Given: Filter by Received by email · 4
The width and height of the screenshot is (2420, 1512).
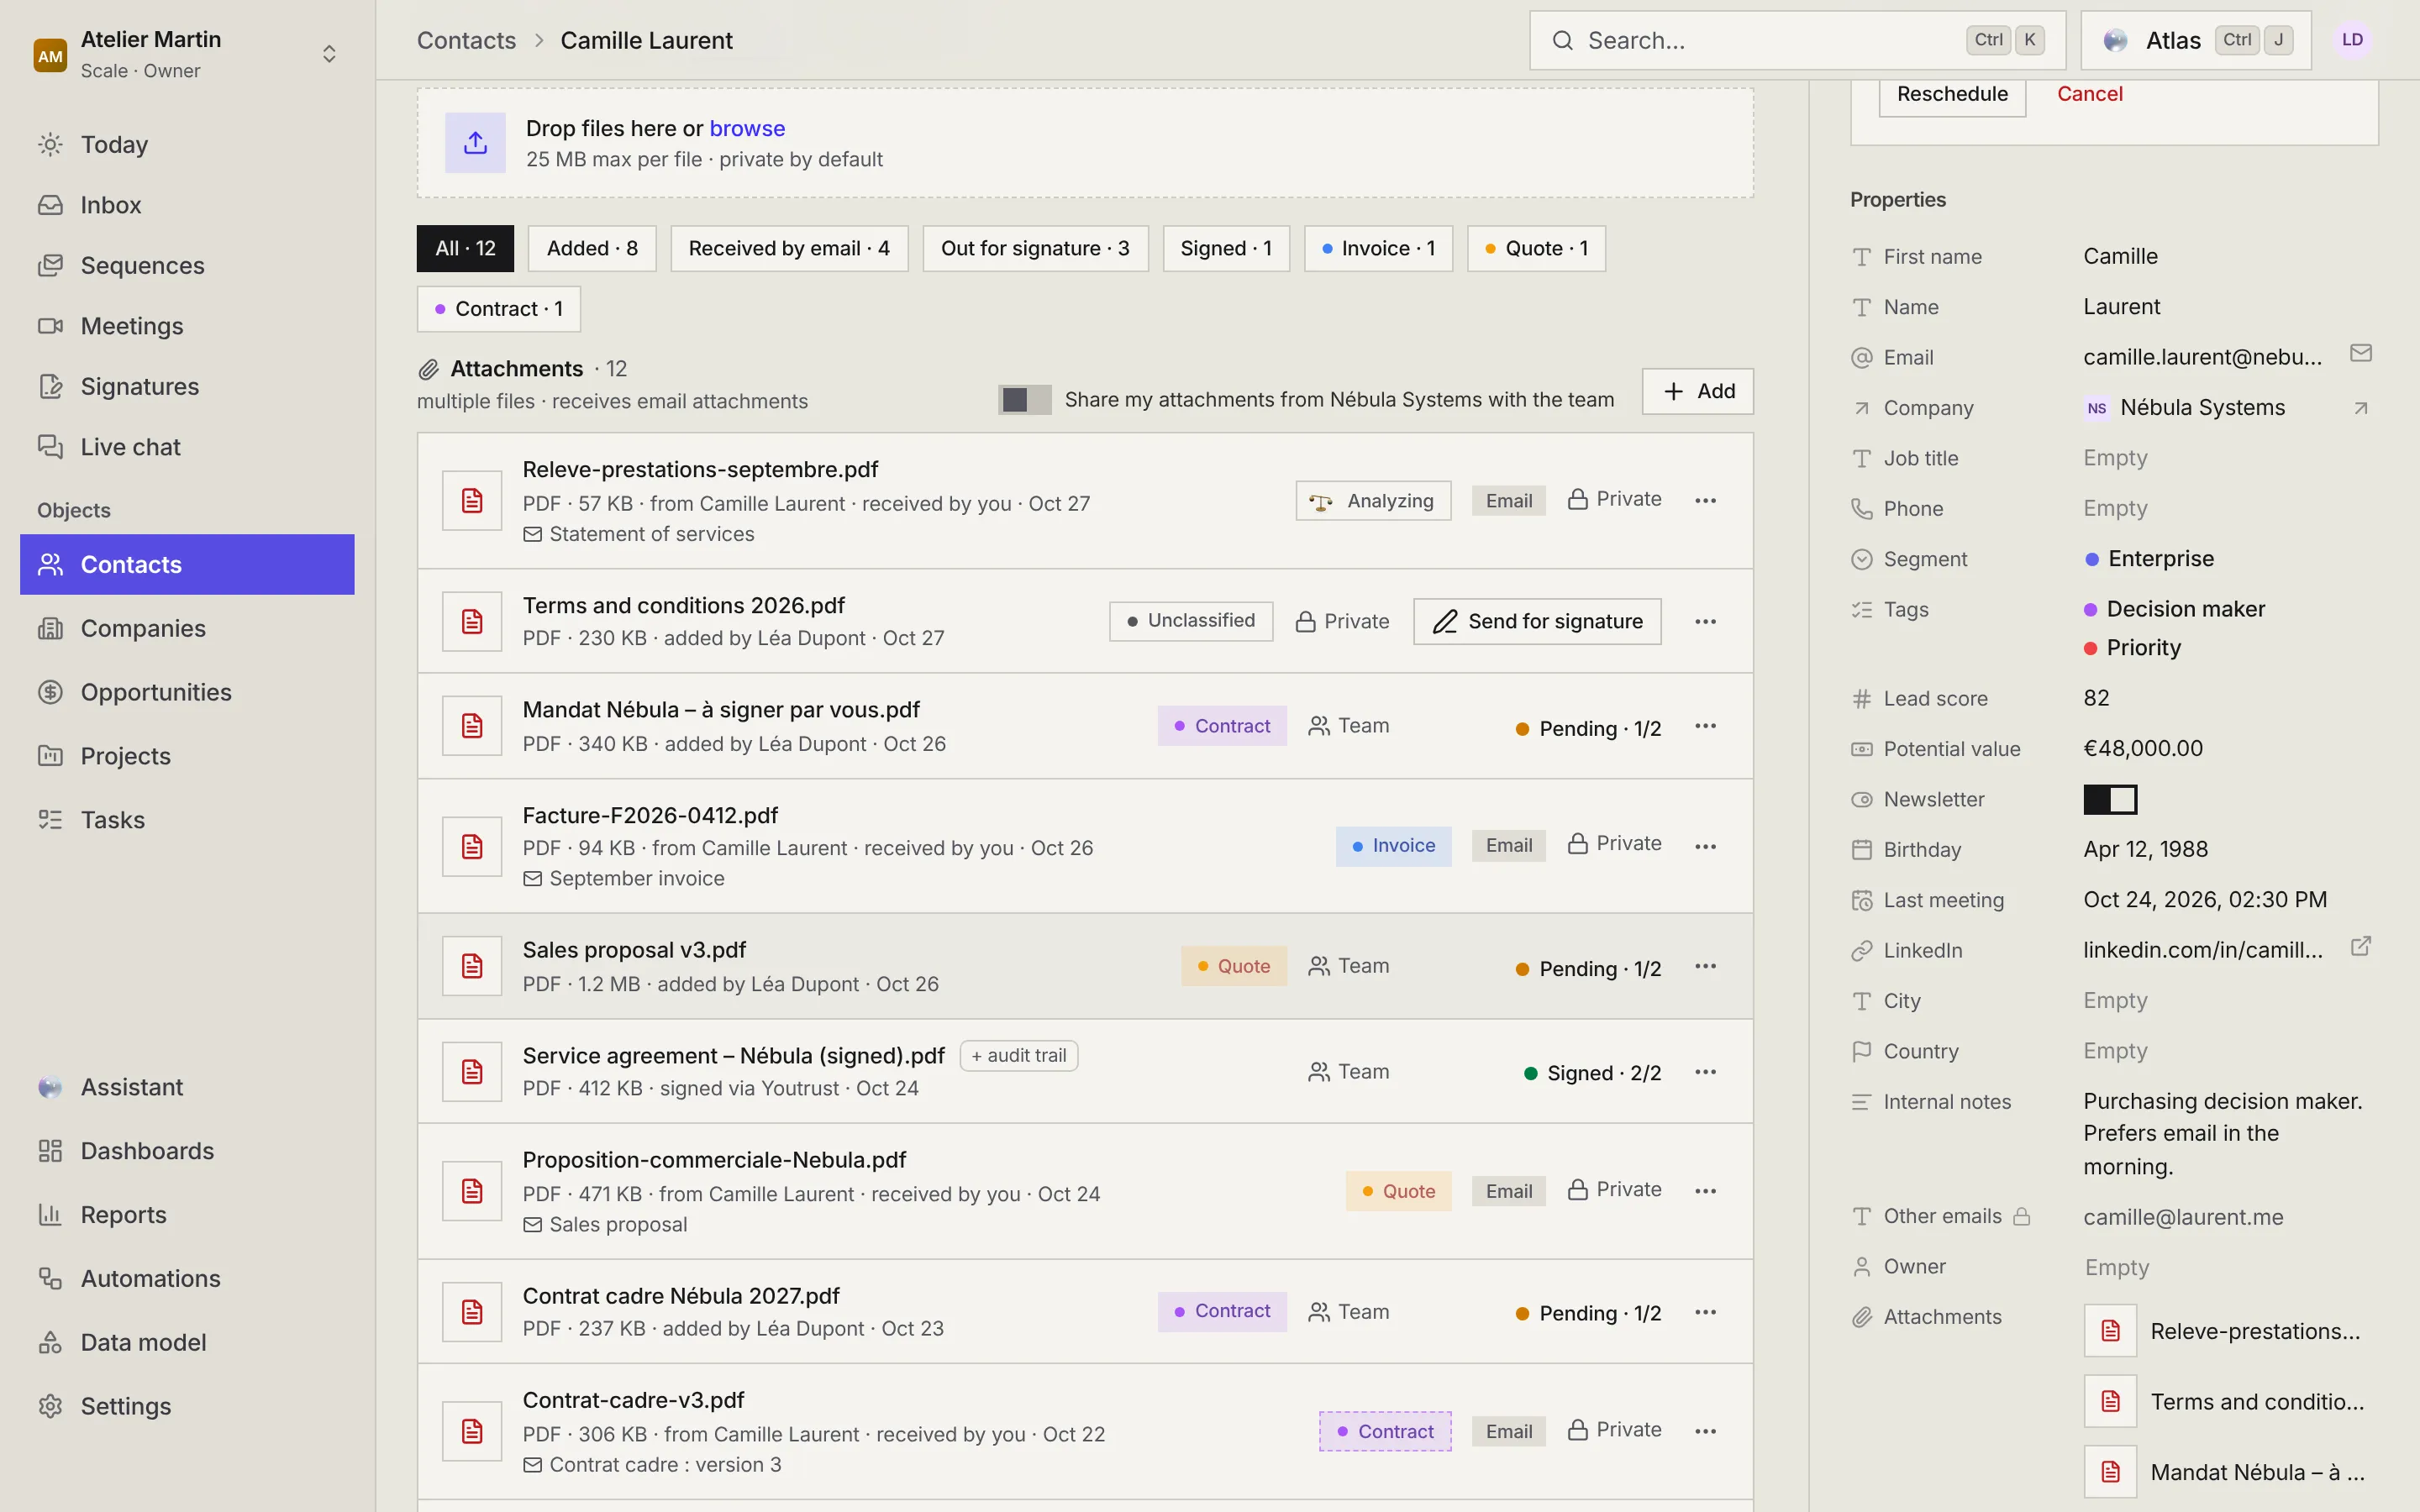Looking at the screenshot, I should pyautogui.click(x=789, y=248).
